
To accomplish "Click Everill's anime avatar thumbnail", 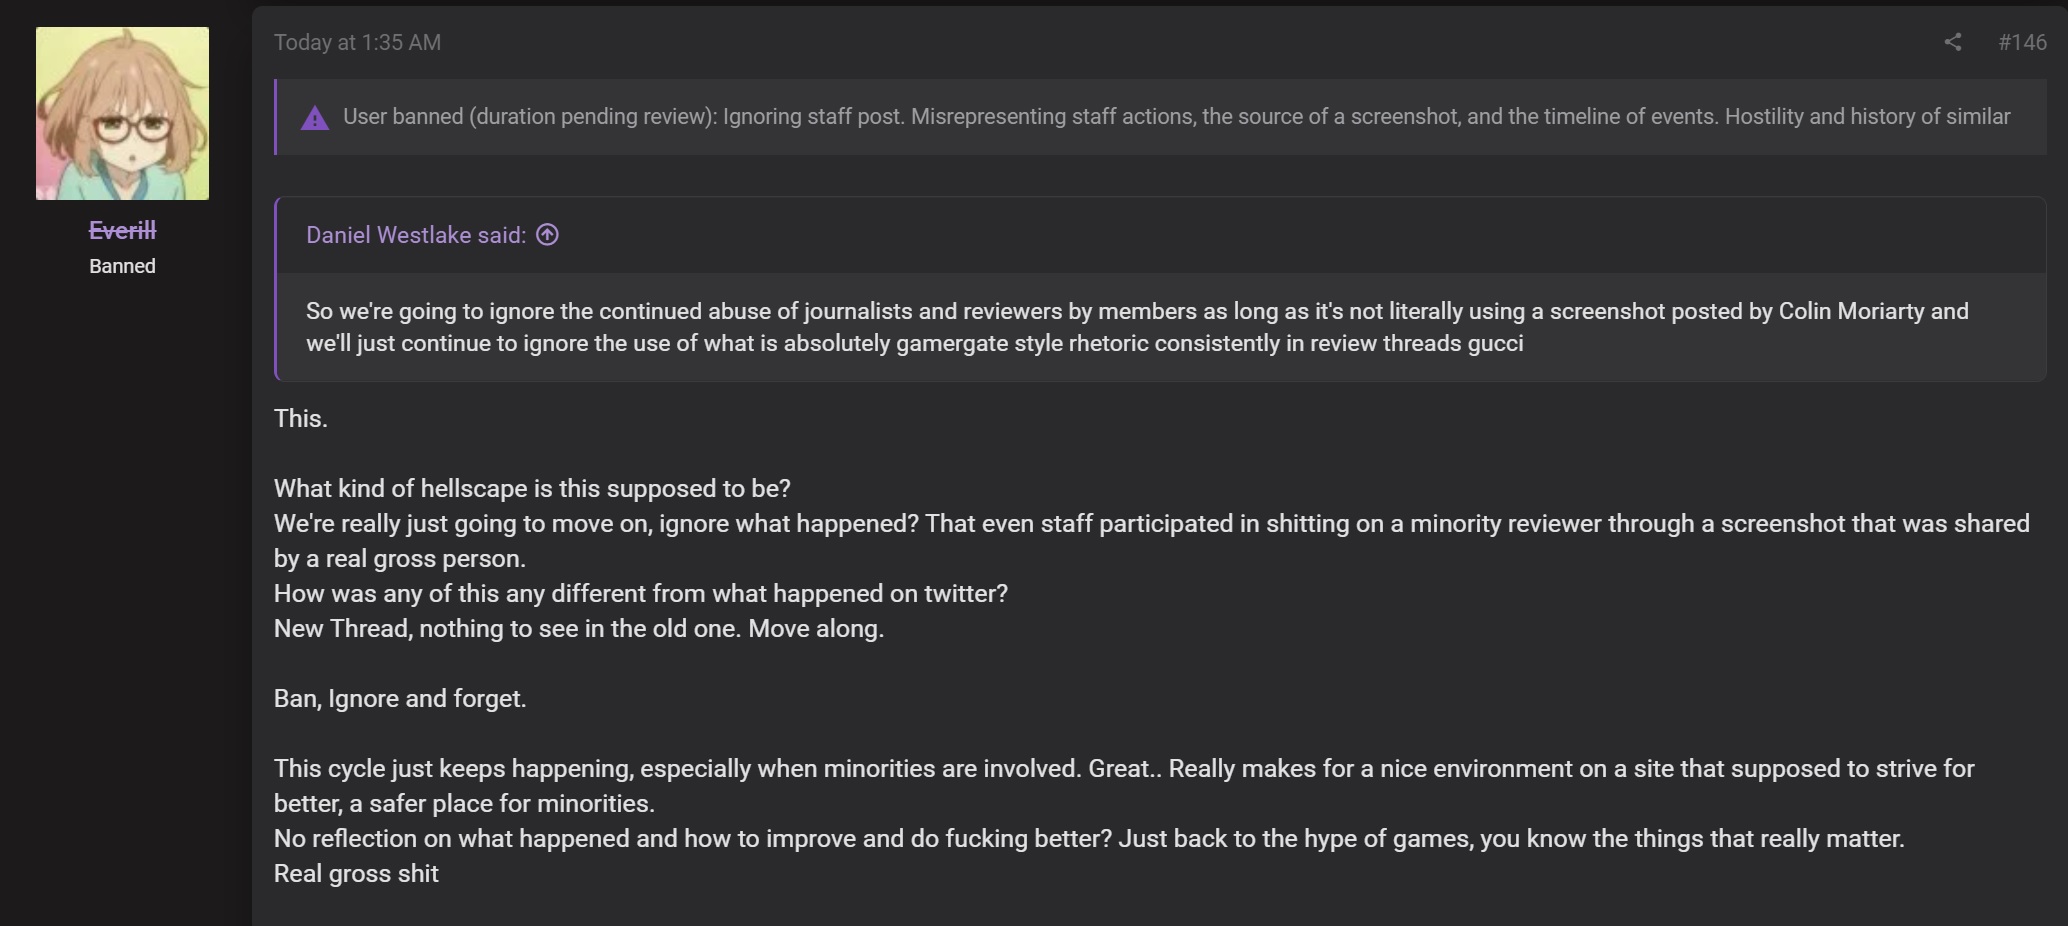I will coord(122,113).
